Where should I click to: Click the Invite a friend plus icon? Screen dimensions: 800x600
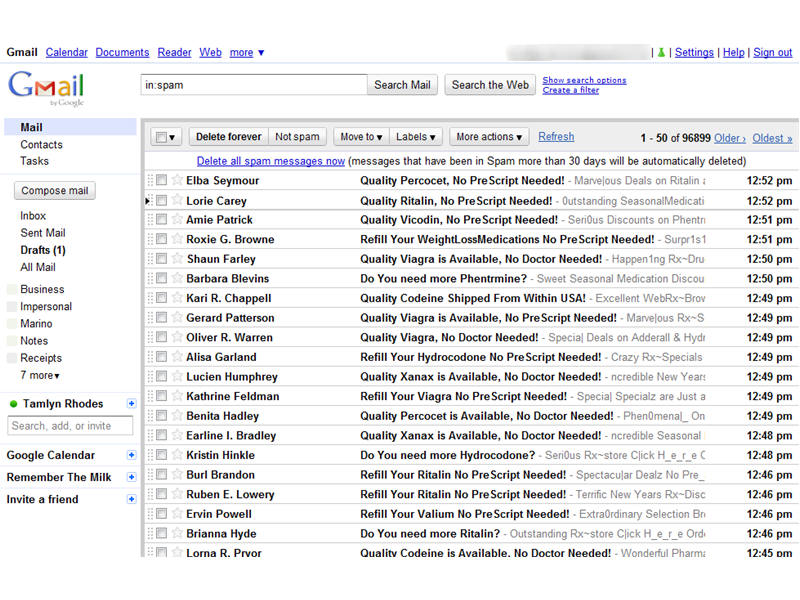click(130, 499)
